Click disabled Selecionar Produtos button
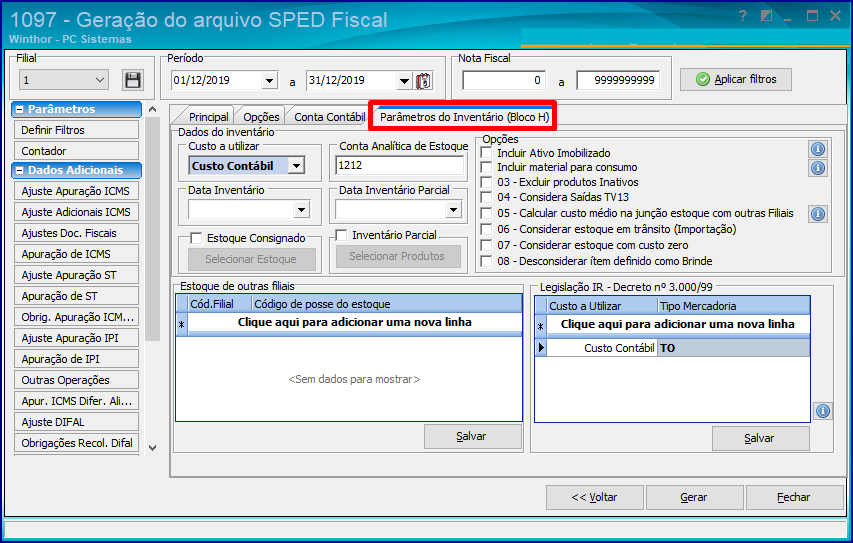This screenshot has width=853, height=543. 398,256
